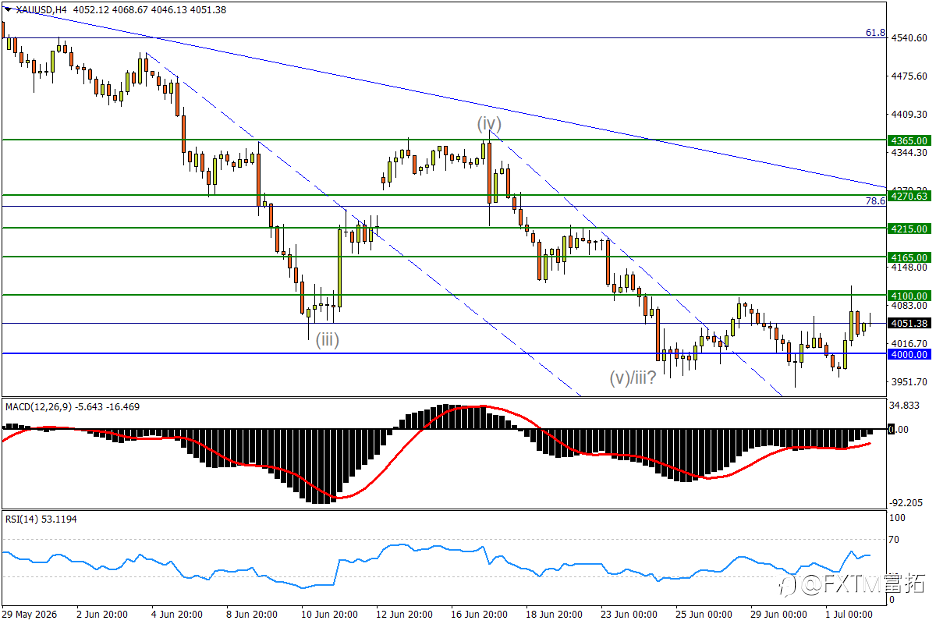The height and width of the screenshot is (624, 936).
Task: Click the MACD scale value -92.205
Action: 906,502
